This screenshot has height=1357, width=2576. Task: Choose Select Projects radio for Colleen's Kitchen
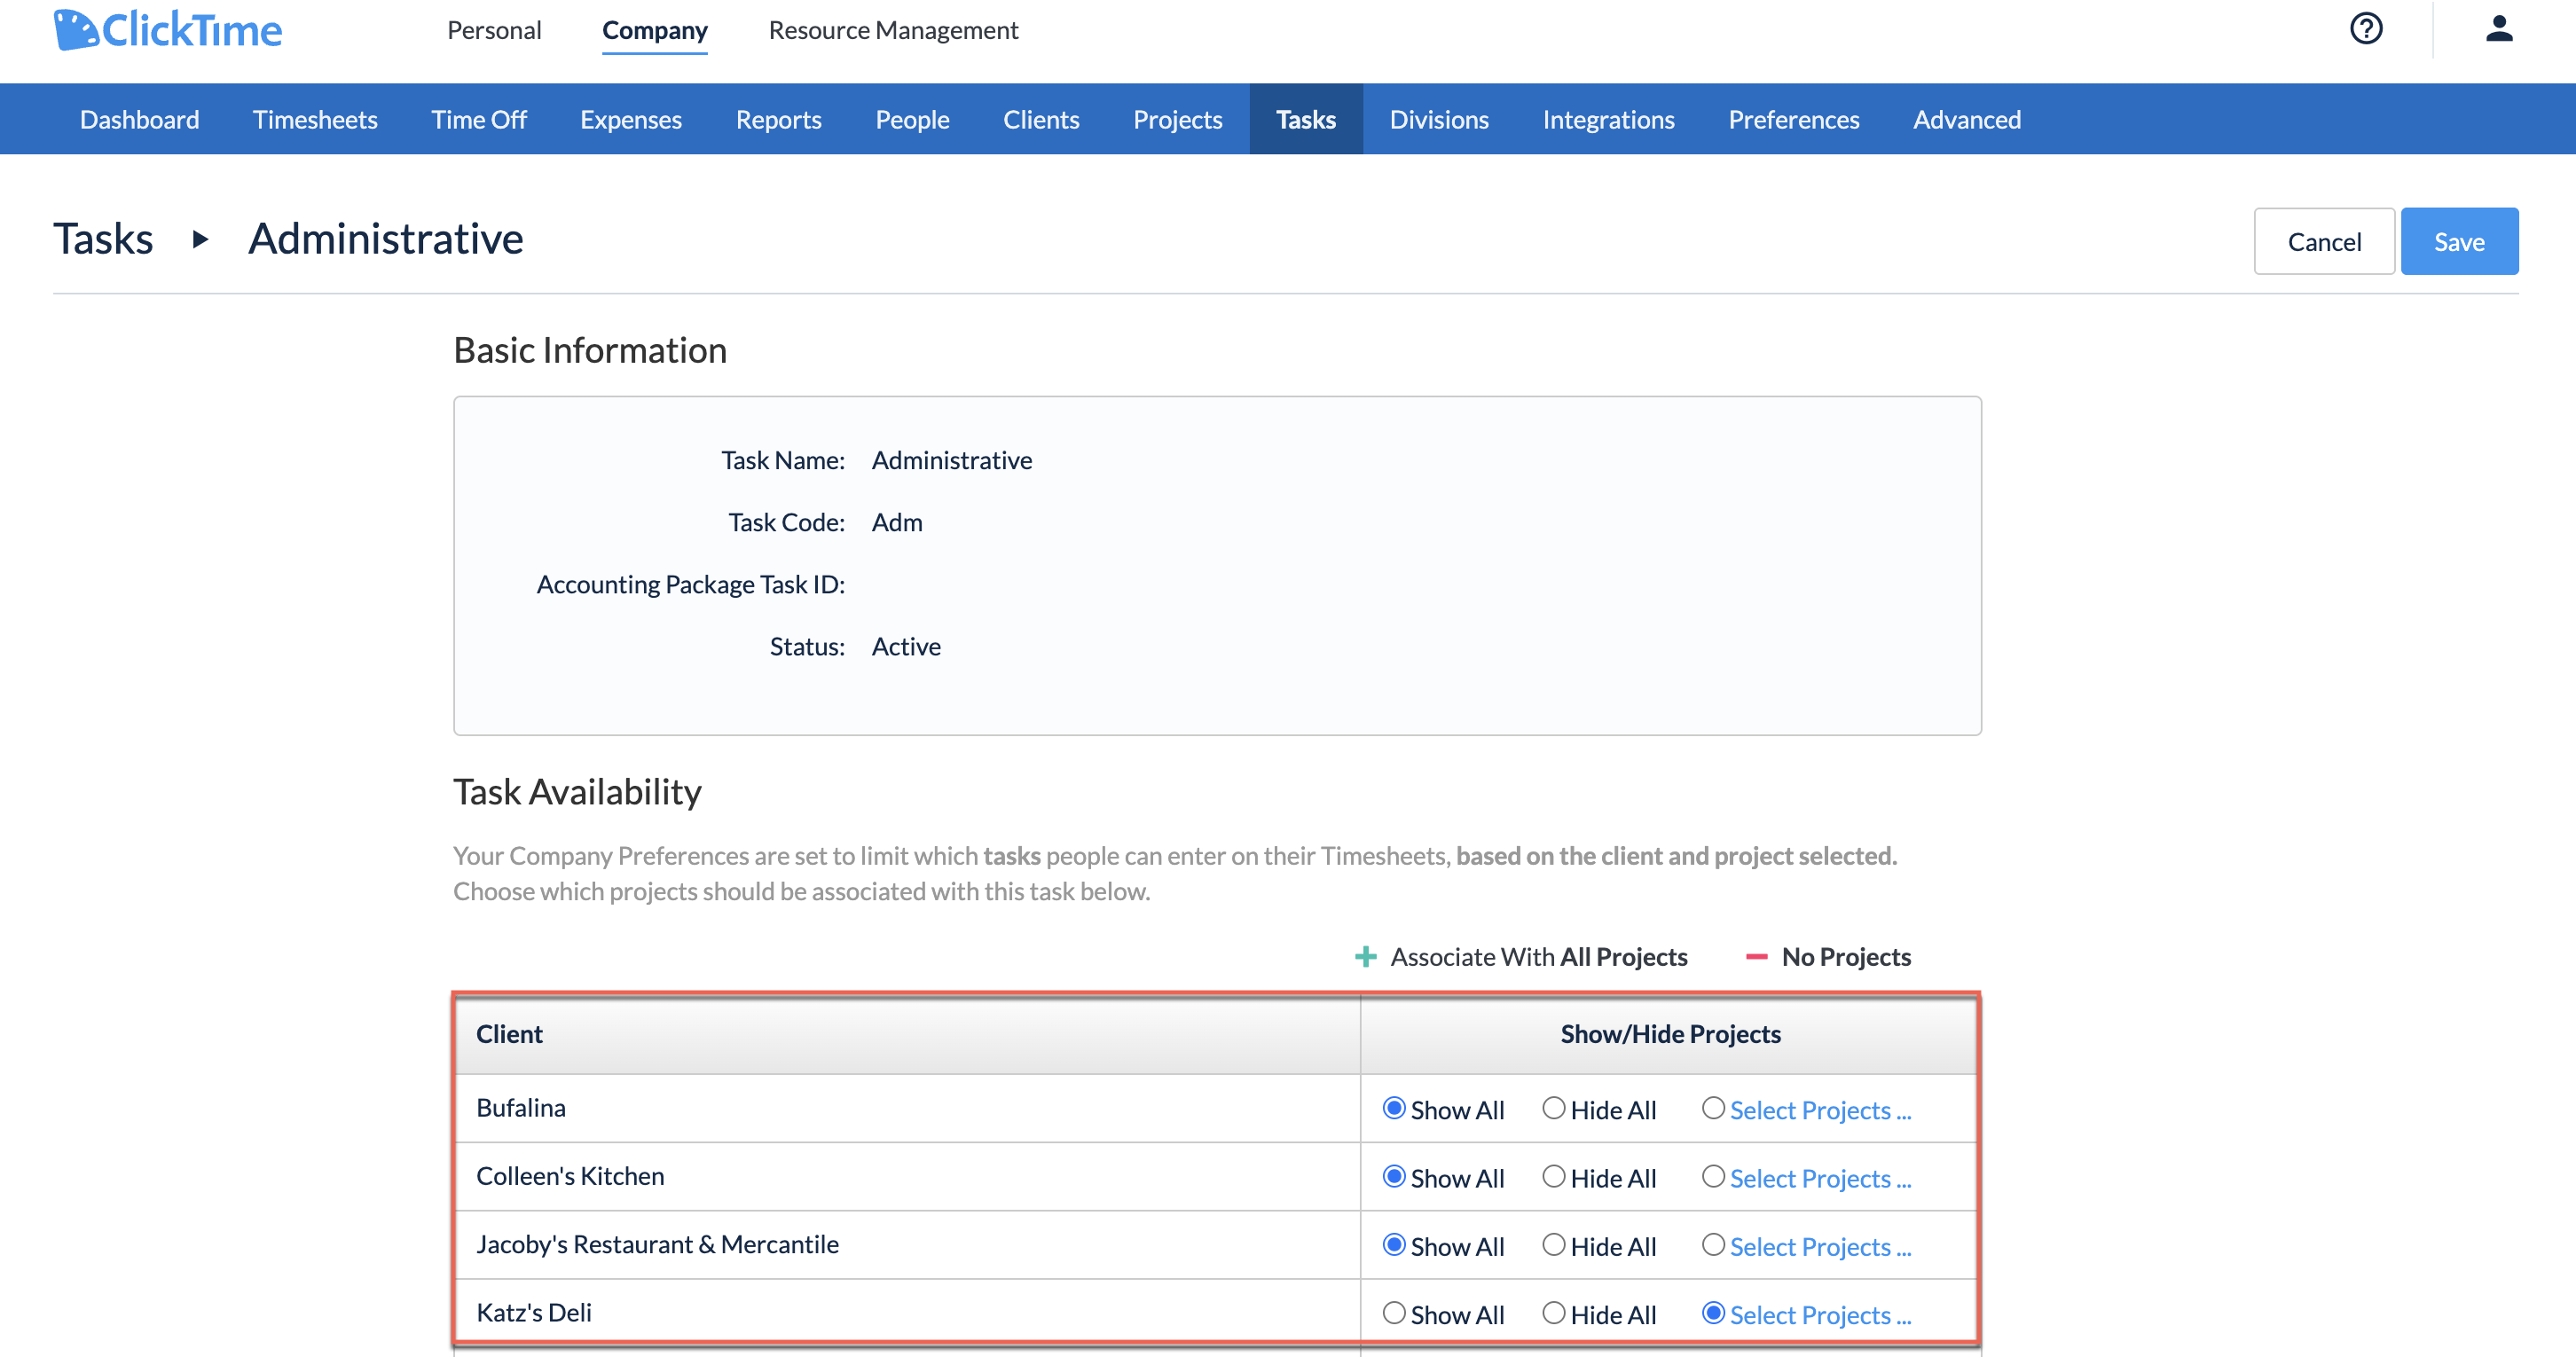point(1713,1176)
